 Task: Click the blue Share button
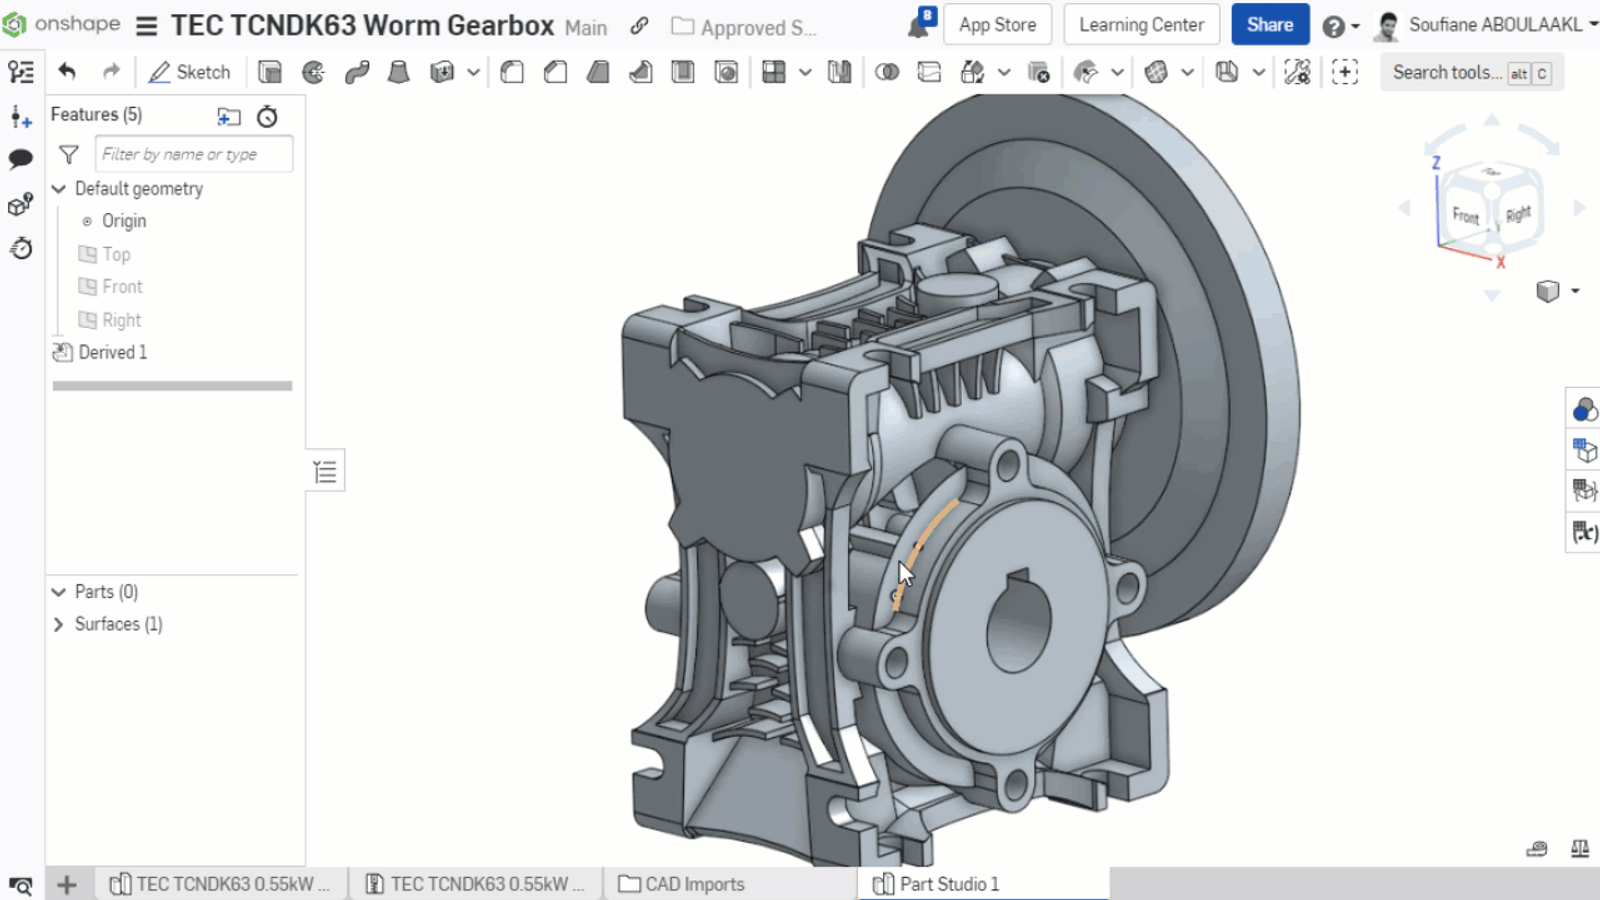click(1269, 25)
